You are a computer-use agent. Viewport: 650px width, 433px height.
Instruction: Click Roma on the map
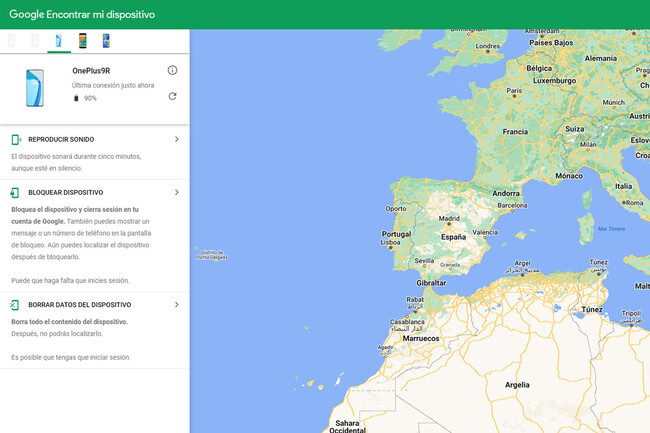pyautogui.click(x=634, y=203)
